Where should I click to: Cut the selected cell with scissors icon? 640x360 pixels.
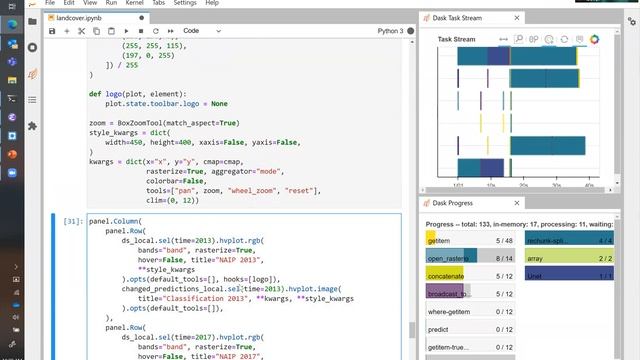[x=81, y=31]
